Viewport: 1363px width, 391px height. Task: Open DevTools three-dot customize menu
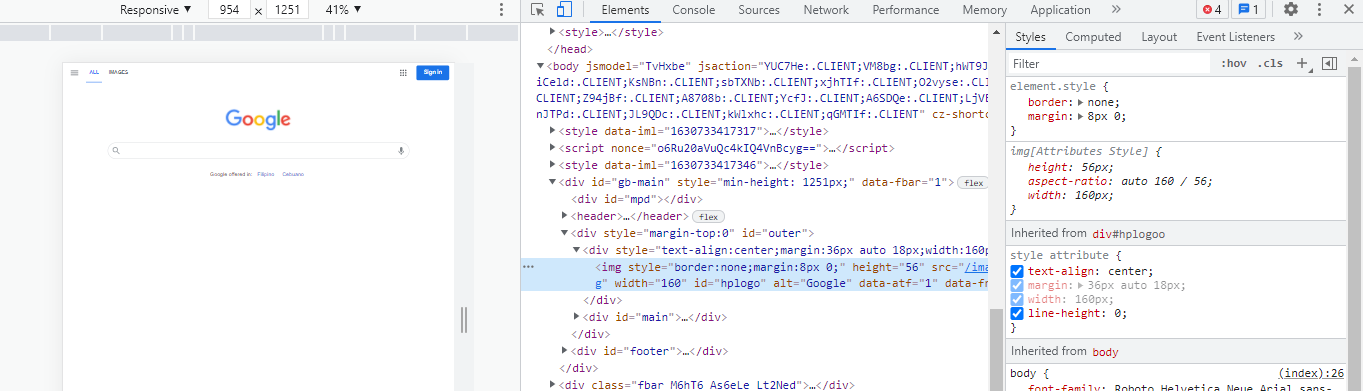coord(1320,10)
